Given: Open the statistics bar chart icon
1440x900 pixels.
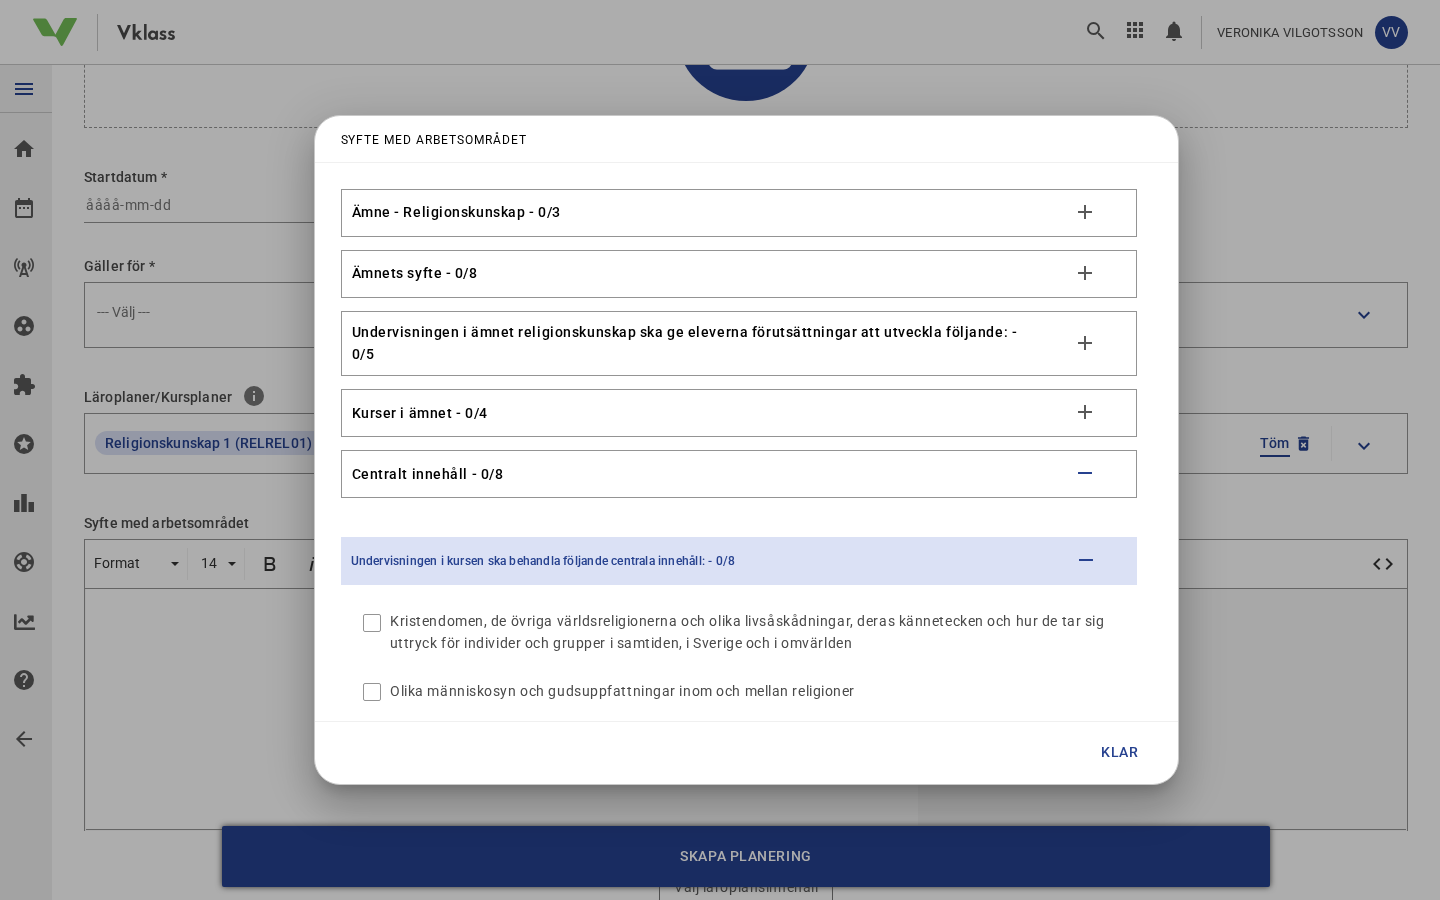Looking at the screenshot, I should 24,503.
